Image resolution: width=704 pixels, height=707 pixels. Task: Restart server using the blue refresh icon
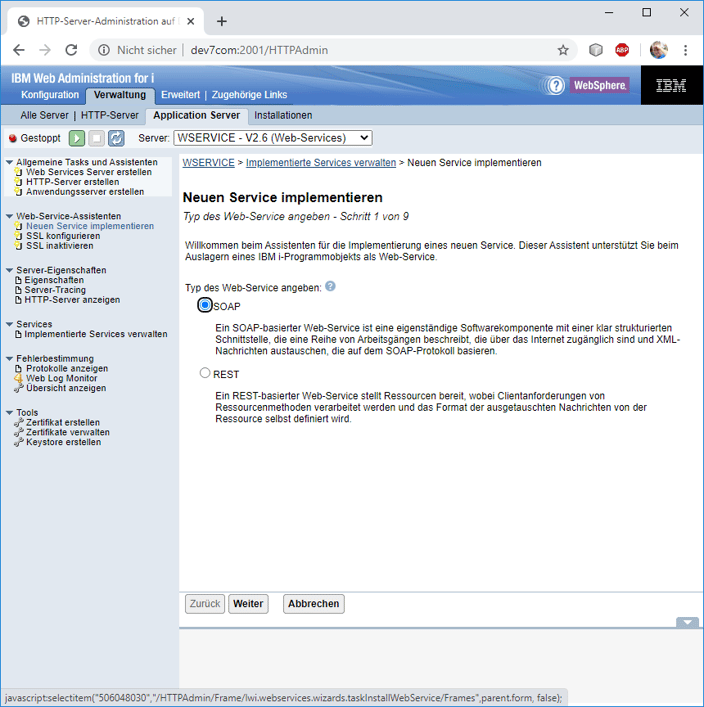tap(116, 138)
